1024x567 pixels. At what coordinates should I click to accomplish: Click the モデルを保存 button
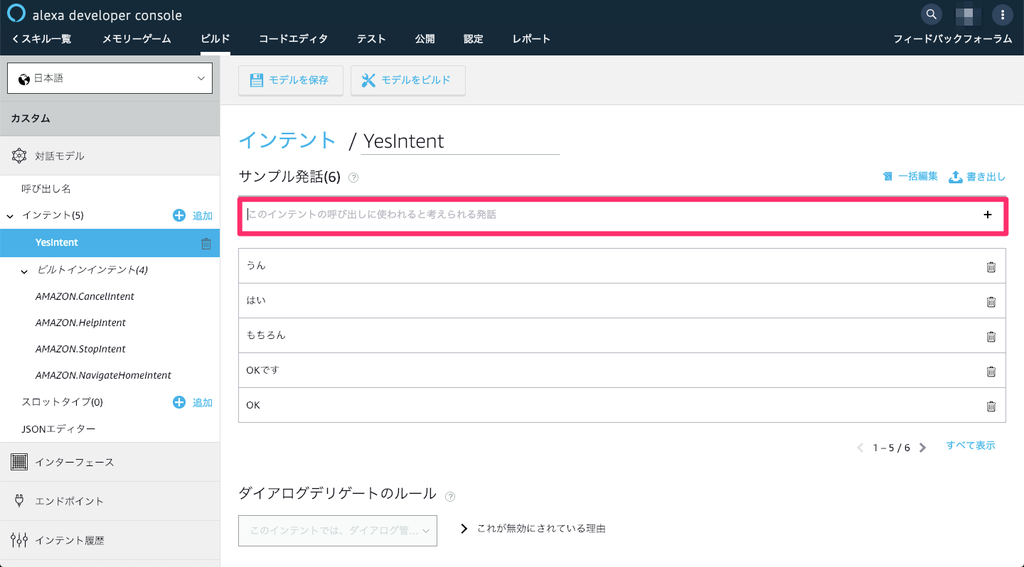(291, 80)
